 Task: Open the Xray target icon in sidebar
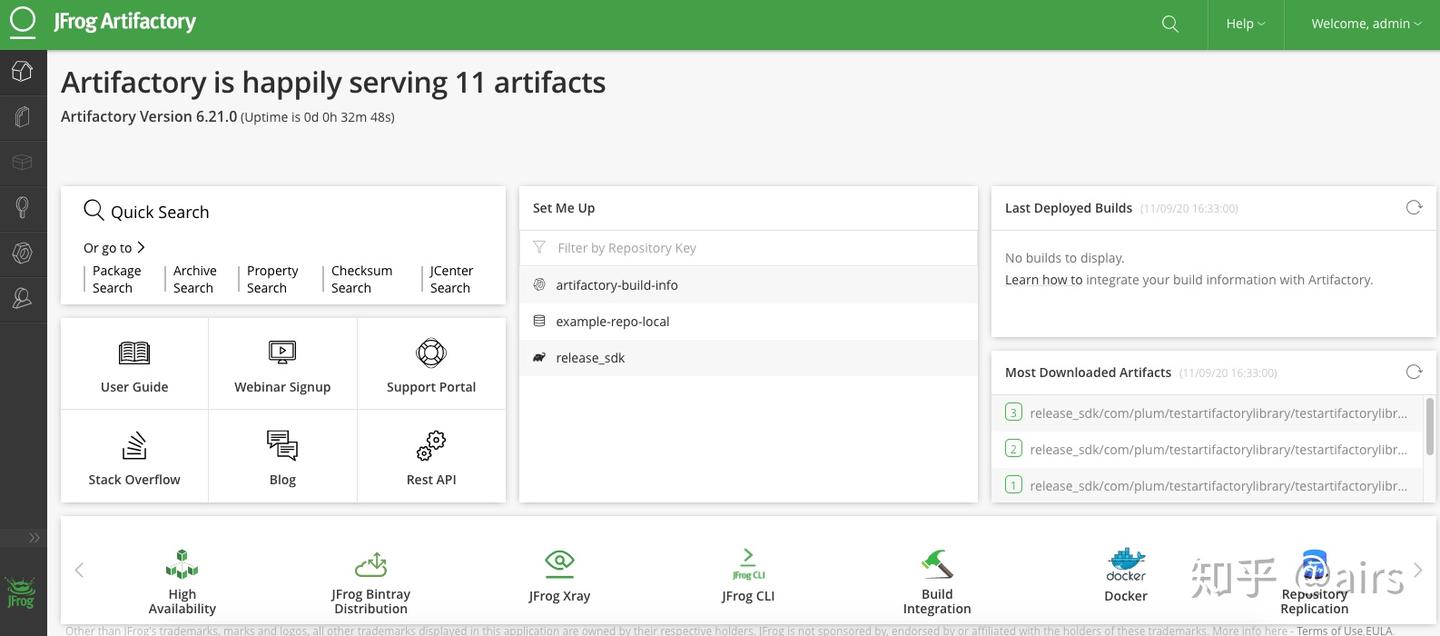pos(22,253)
